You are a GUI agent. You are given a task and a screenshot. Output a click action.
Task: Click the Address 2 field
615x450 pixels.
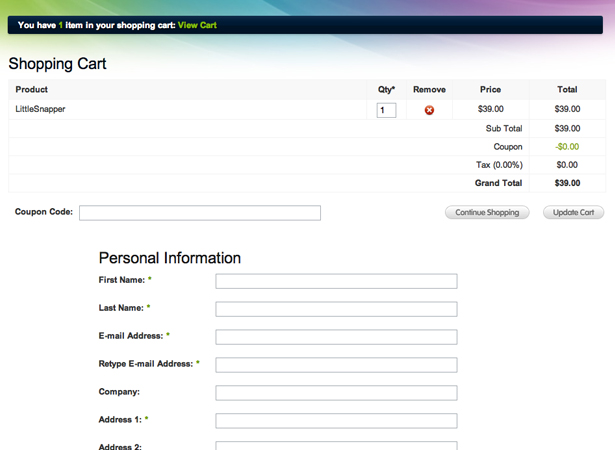(336, 445)
